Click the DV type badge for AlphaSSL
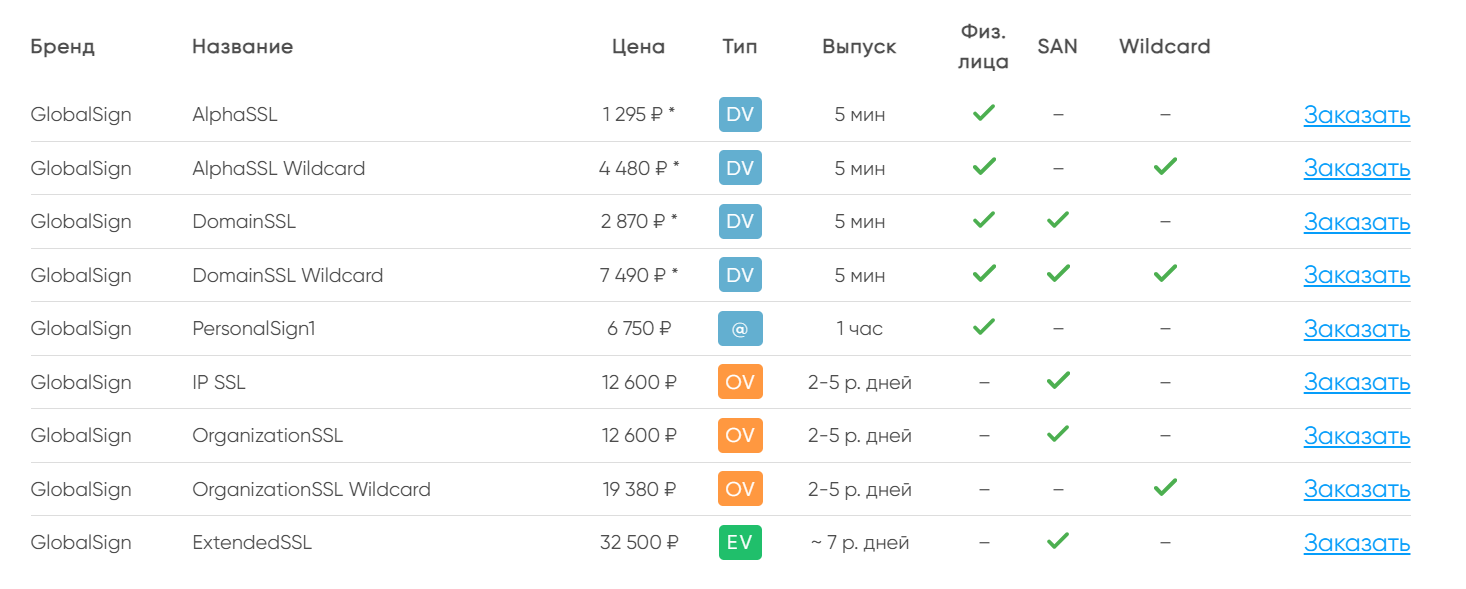Image resolution: width=1466 pixels, height=589 pixels. pyautogui.click(x=740, y=114)
